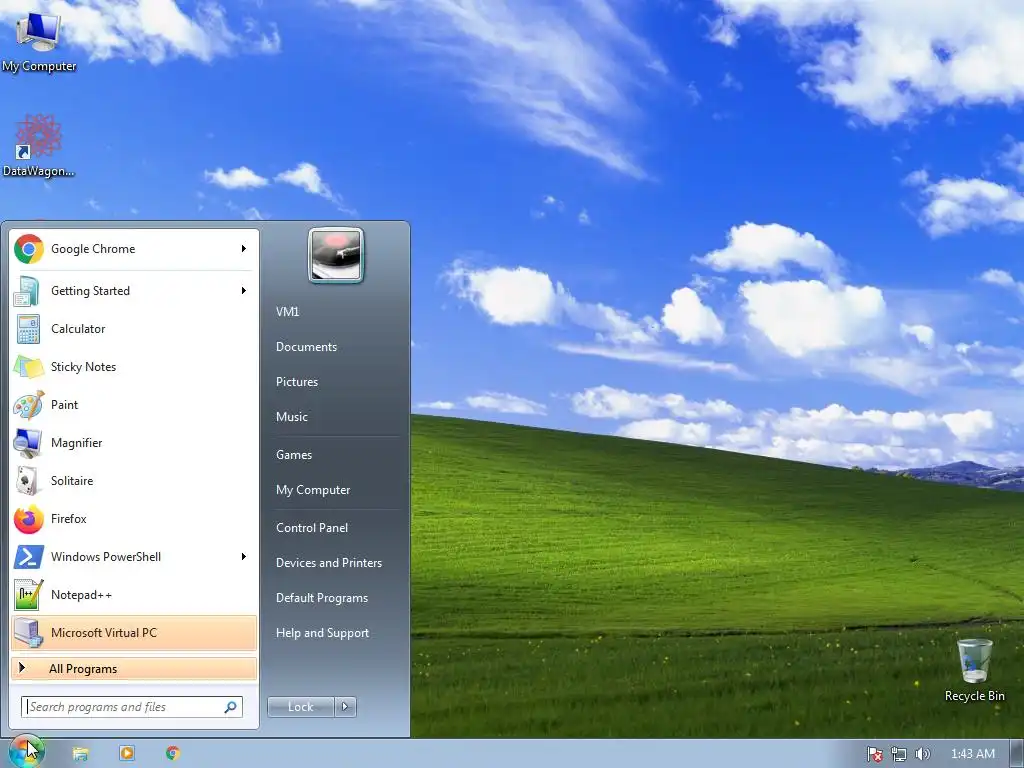Expand Windows PowerShell jump list arrow

pos(244,556)
